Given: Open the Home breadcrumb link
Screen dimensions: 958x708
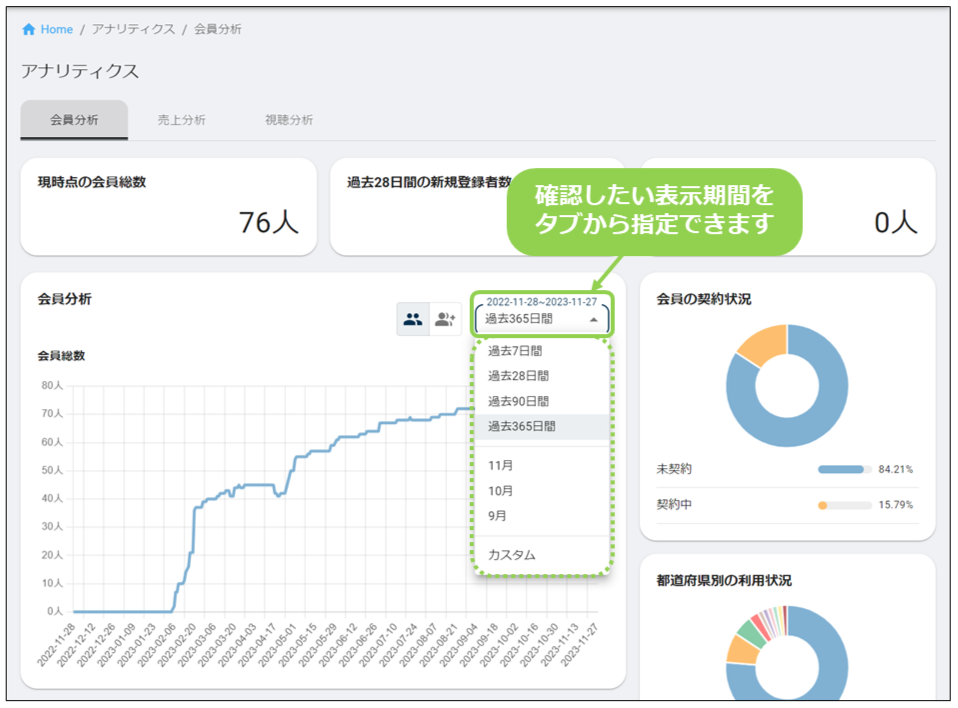Looking at the screenshot, I should pos(56,30).
